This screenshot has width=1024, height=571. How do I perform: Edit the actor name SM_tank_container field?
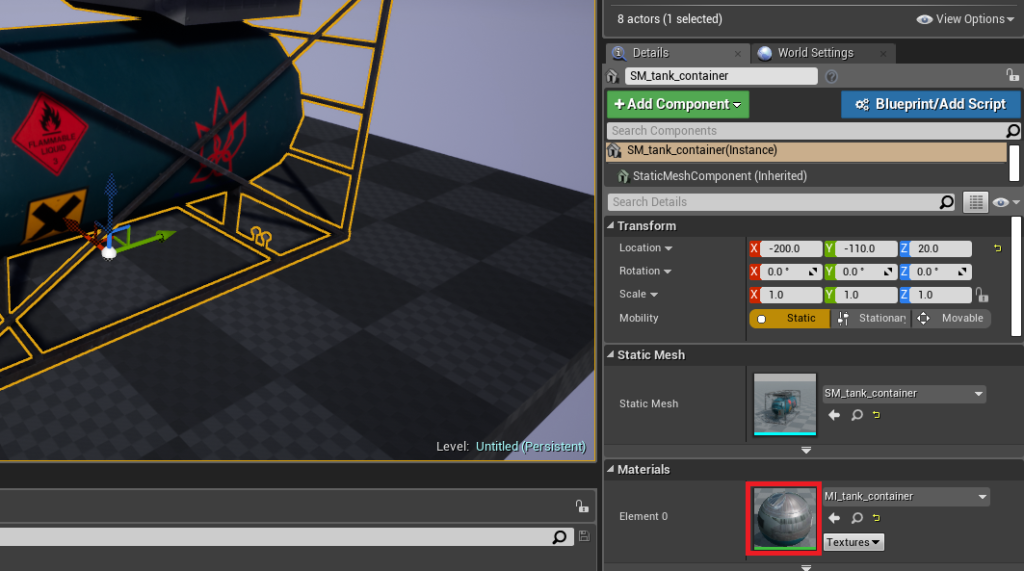tap(721, 76)
